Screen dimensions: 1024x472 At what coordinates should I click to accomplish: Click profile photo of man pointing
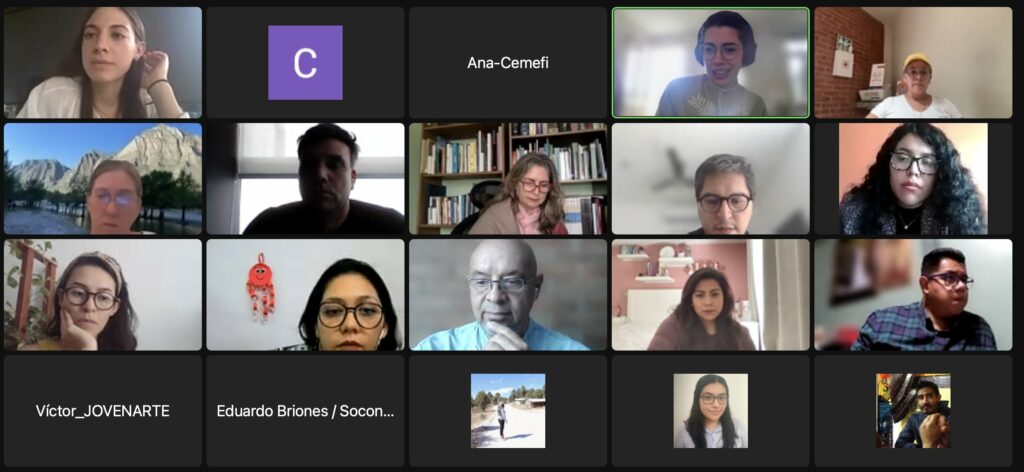pos(913,411)
